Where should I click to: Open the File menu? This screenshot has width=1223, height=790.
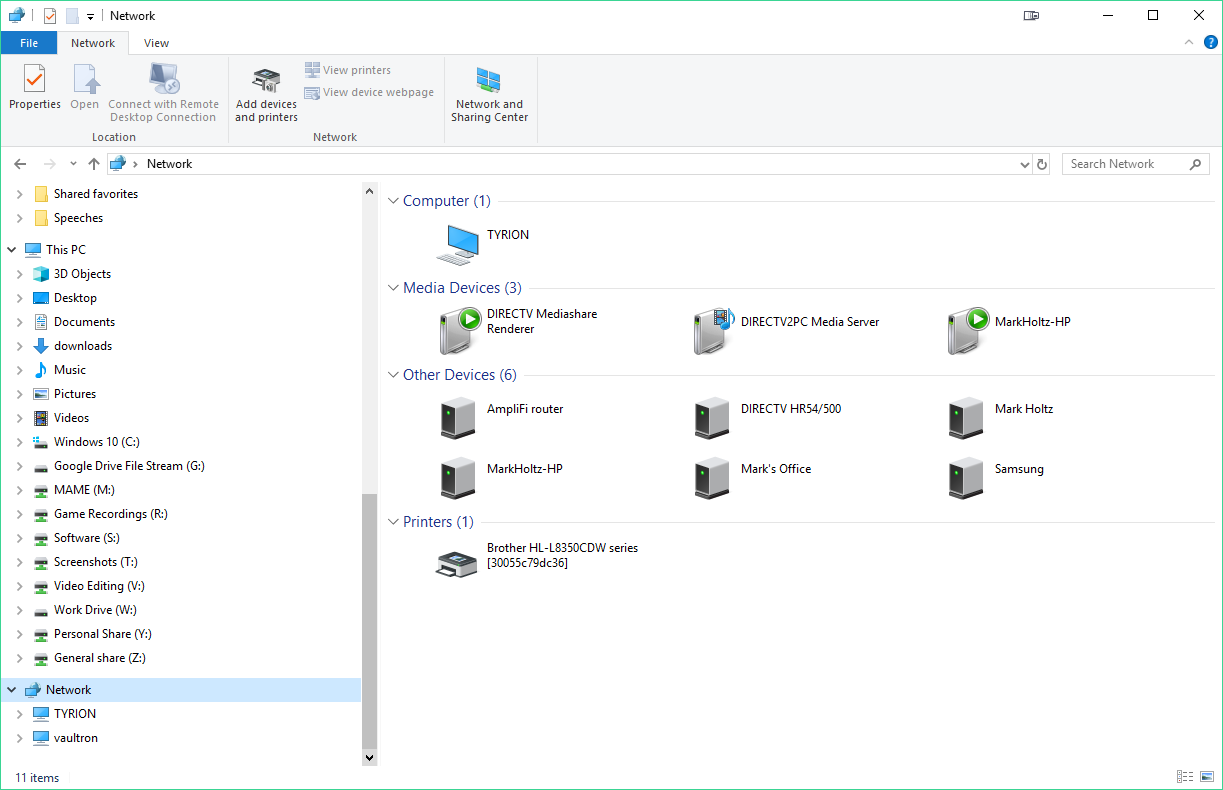(x=29, y=43)
